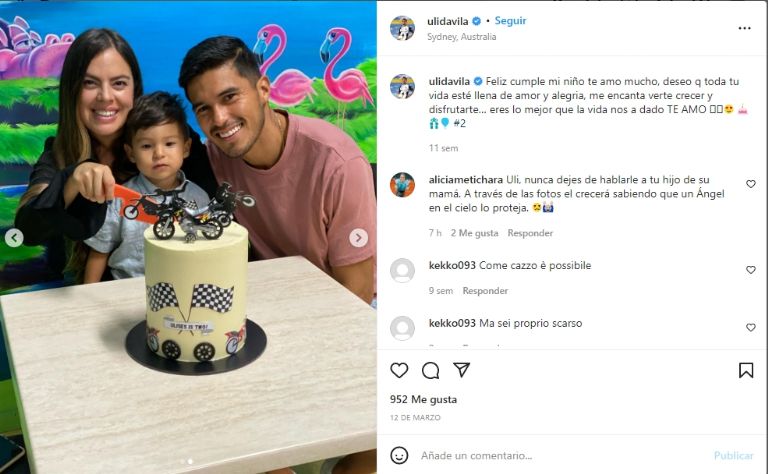View who liked: 952 Me gusta
Screen dimensions: 768x474
point(424,400)
